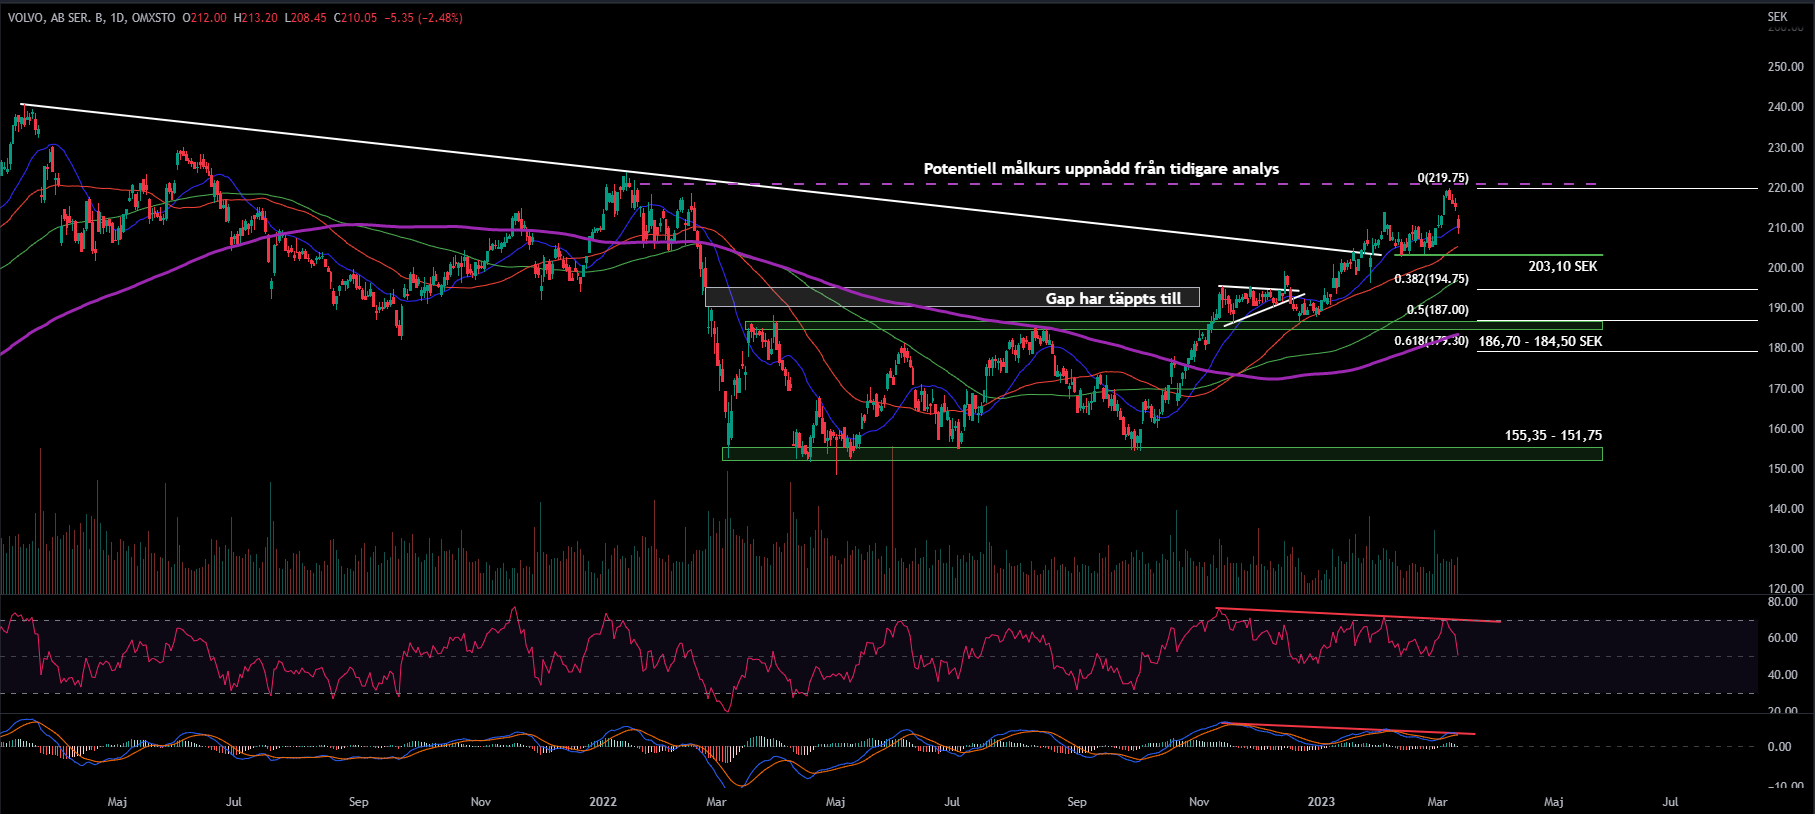This screenshot has height=814, width=1815.
Task: Click the 80.00 level on the RSI scale
Action: (1782, 603)
